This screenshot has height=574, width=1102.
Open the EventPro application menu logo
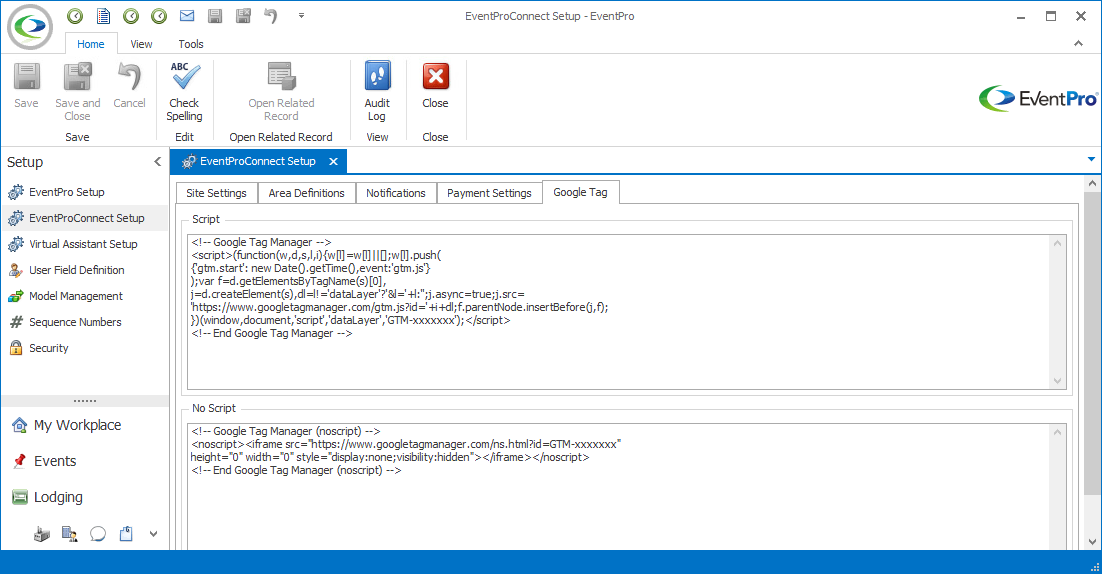30,27
